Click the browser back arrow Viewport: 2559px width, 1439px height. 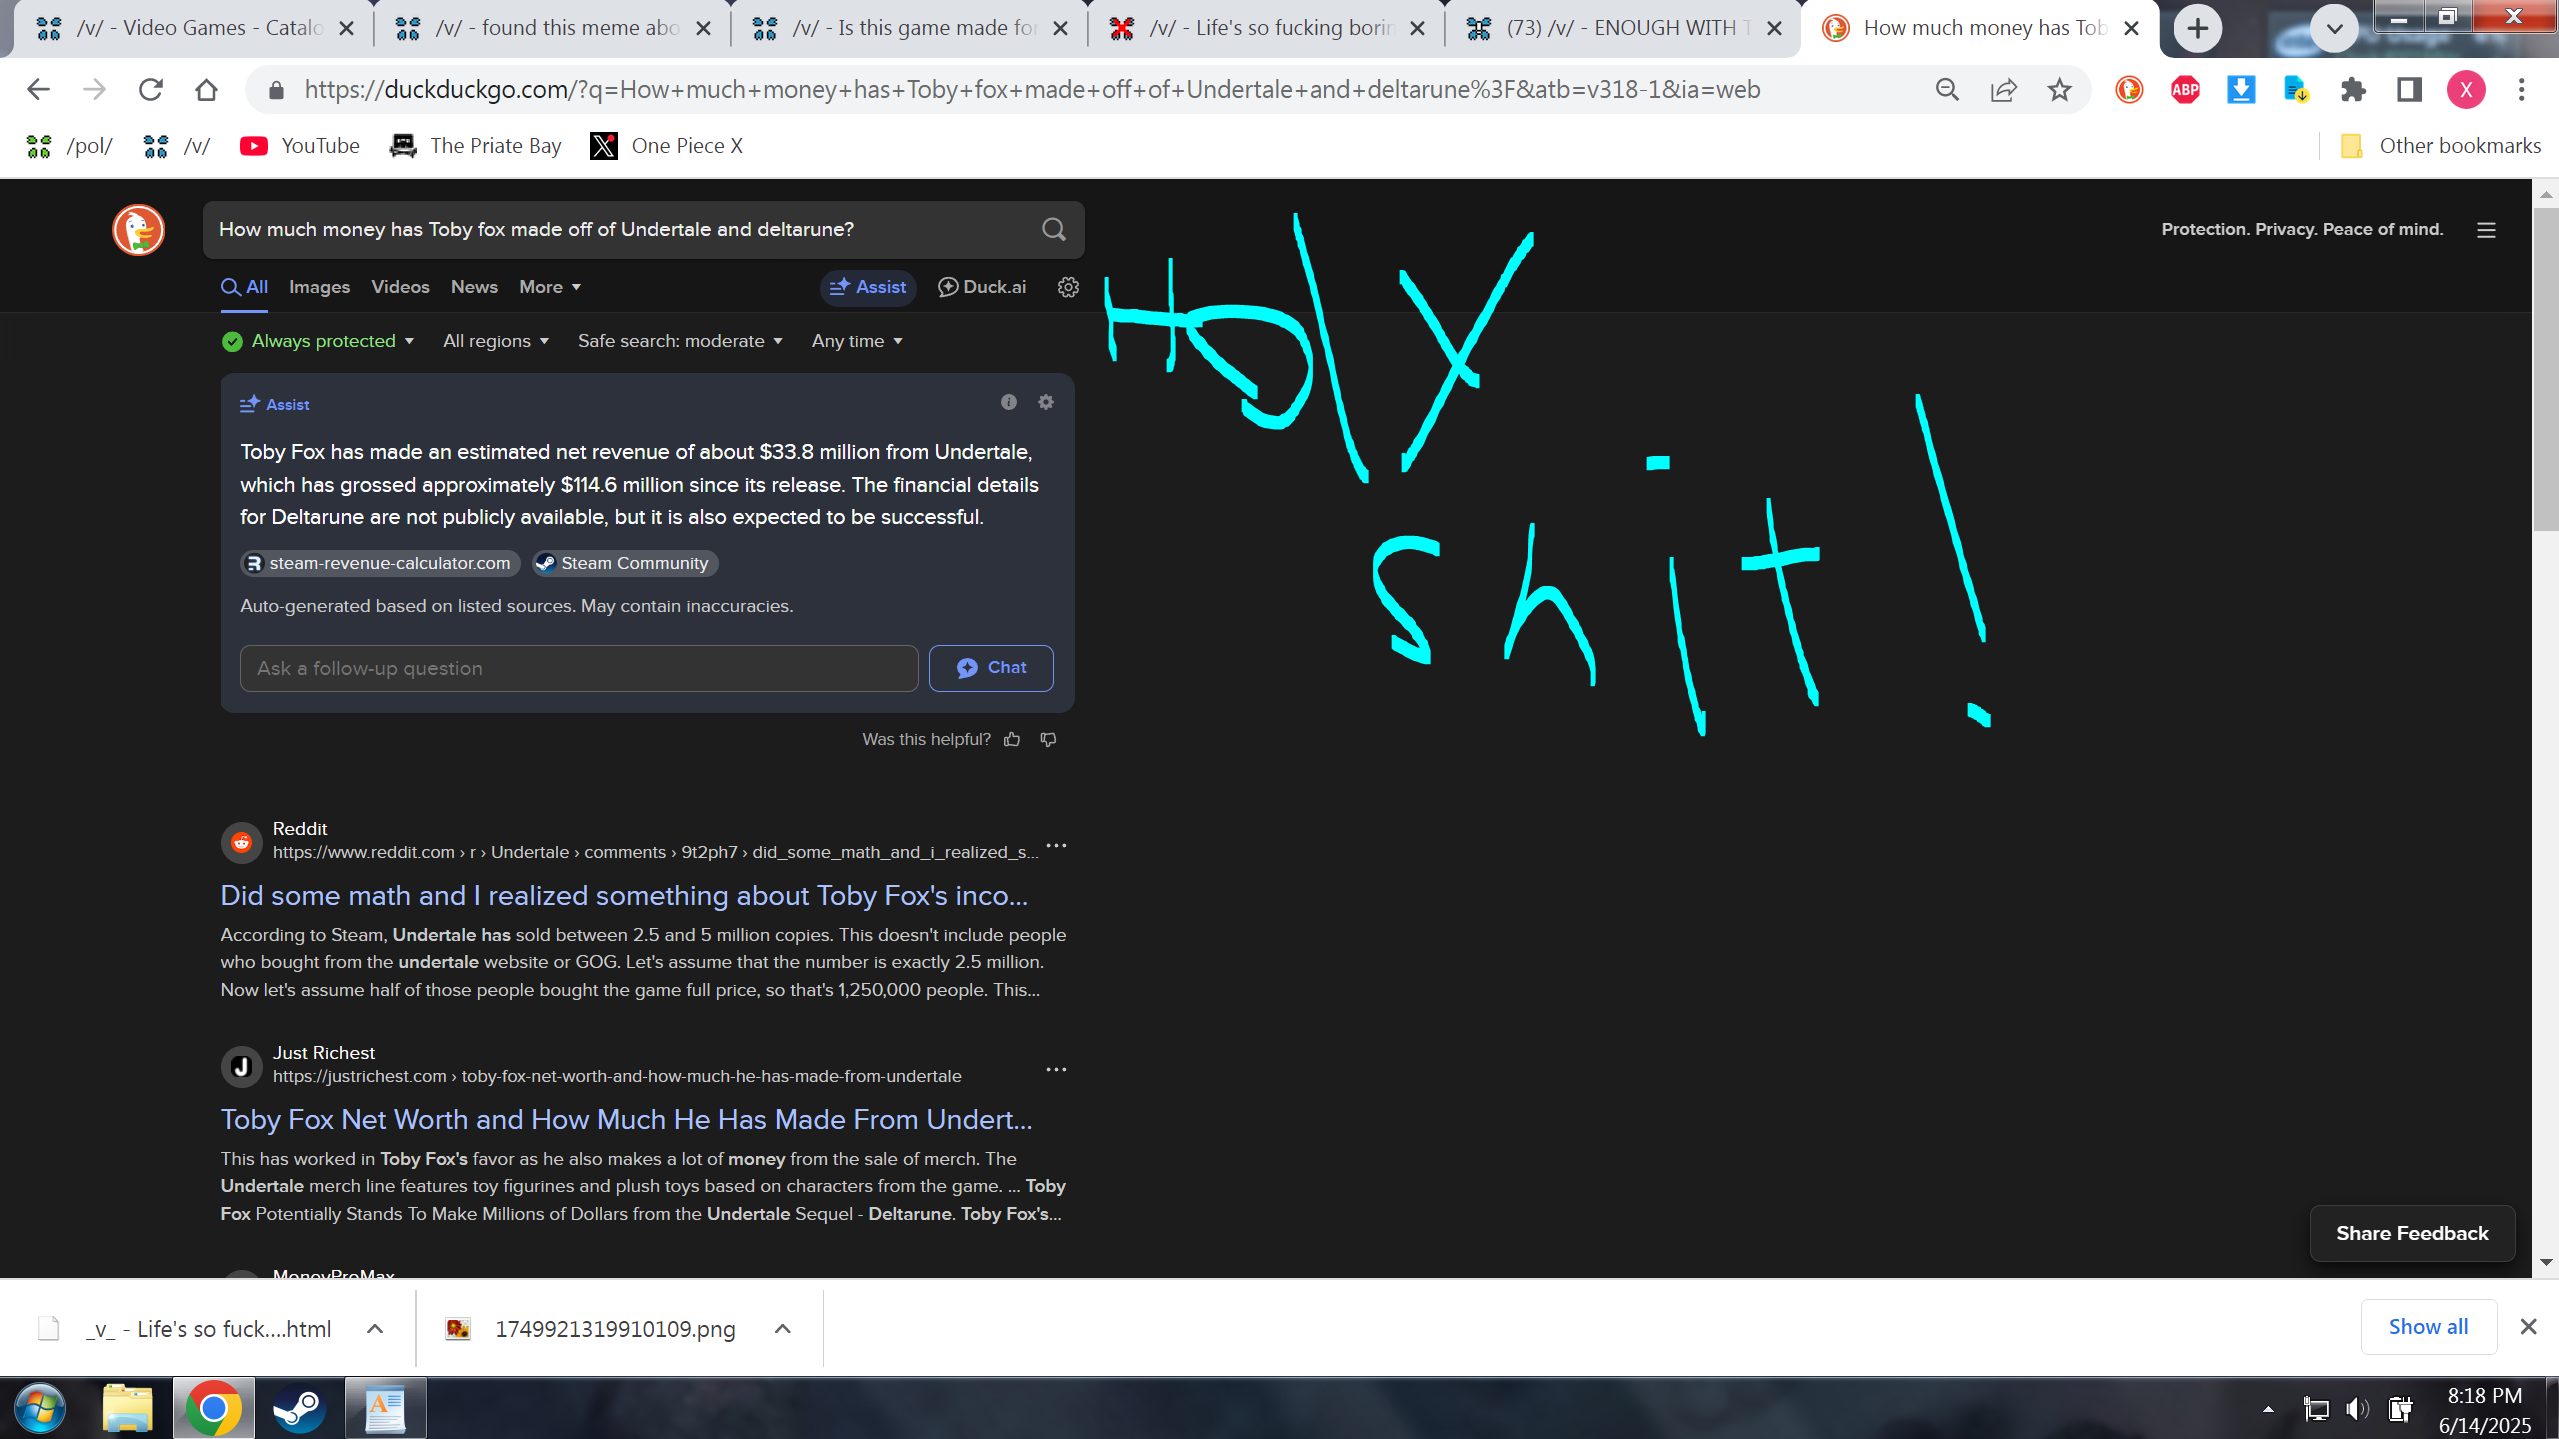(x=38, y=90)
